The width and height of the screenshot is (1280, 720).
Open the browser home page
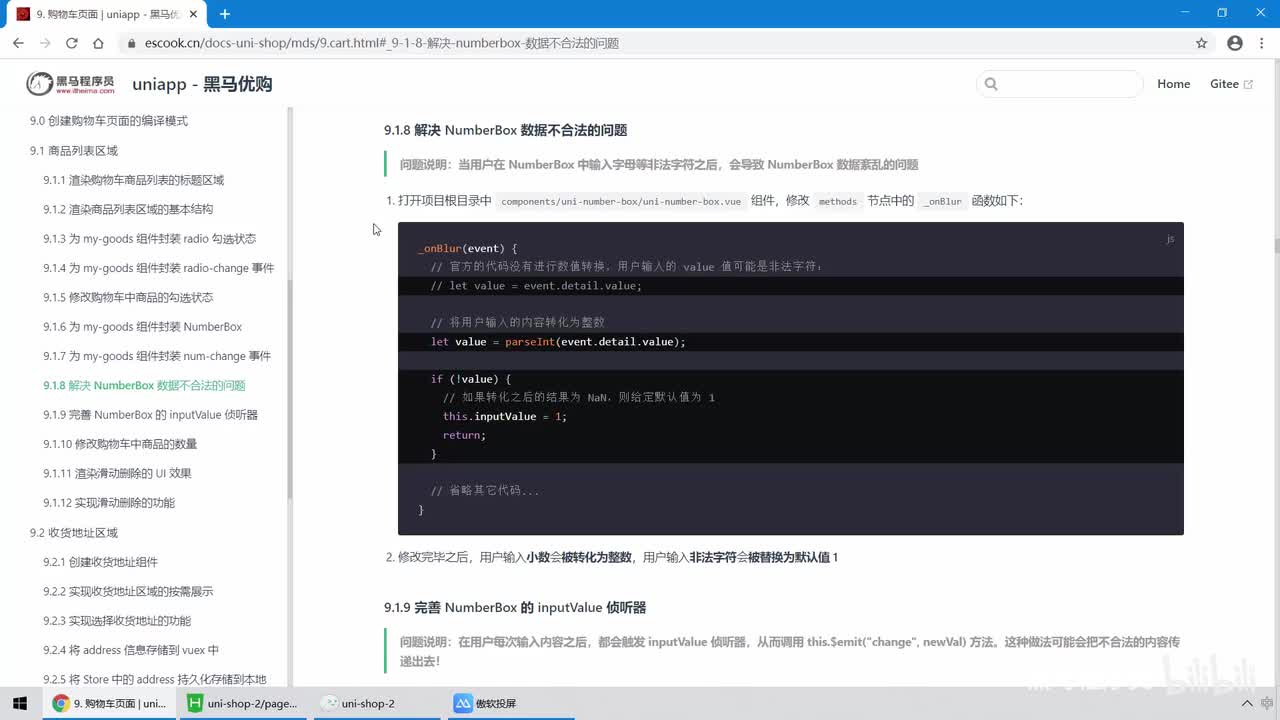point(98,43)
